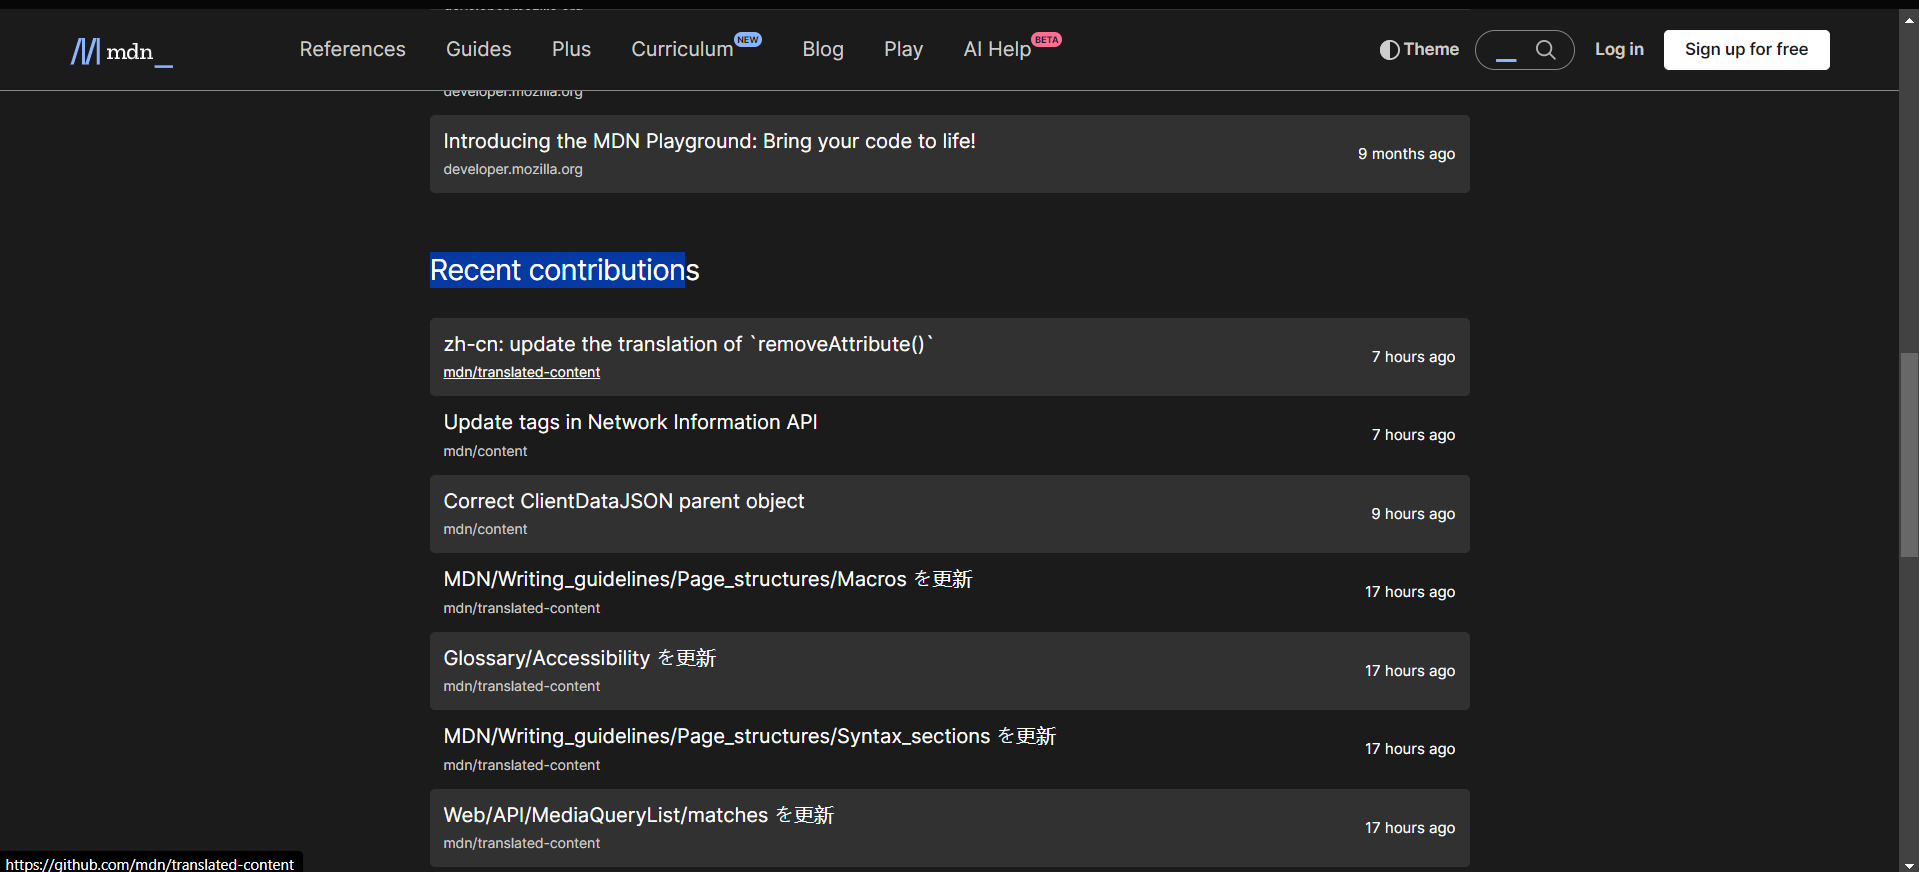Click the search magnifier icon

(1545, 50)
